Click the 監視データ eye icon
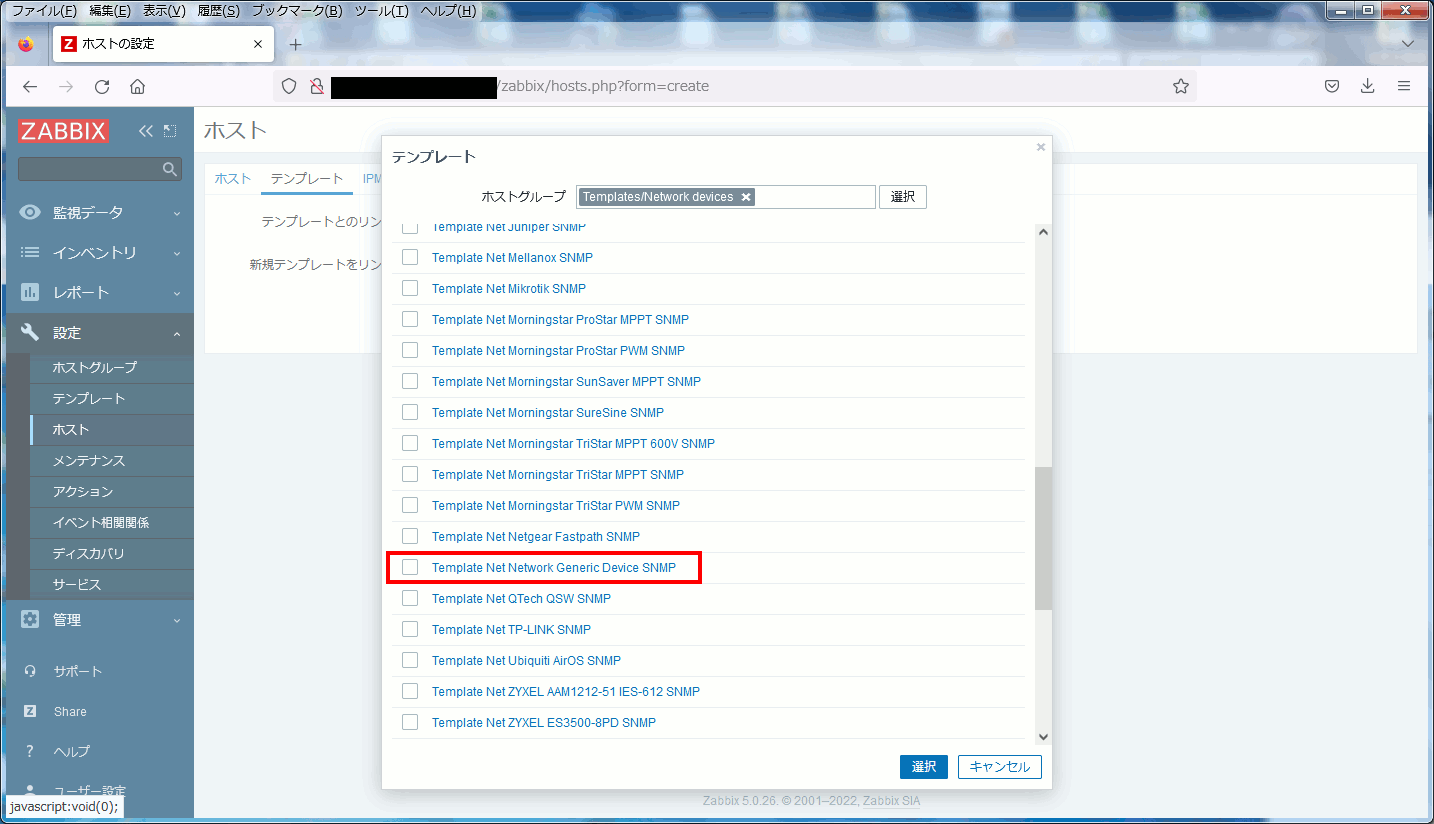This screenshot has height=824, width=1434. click(x=31, y=212)
